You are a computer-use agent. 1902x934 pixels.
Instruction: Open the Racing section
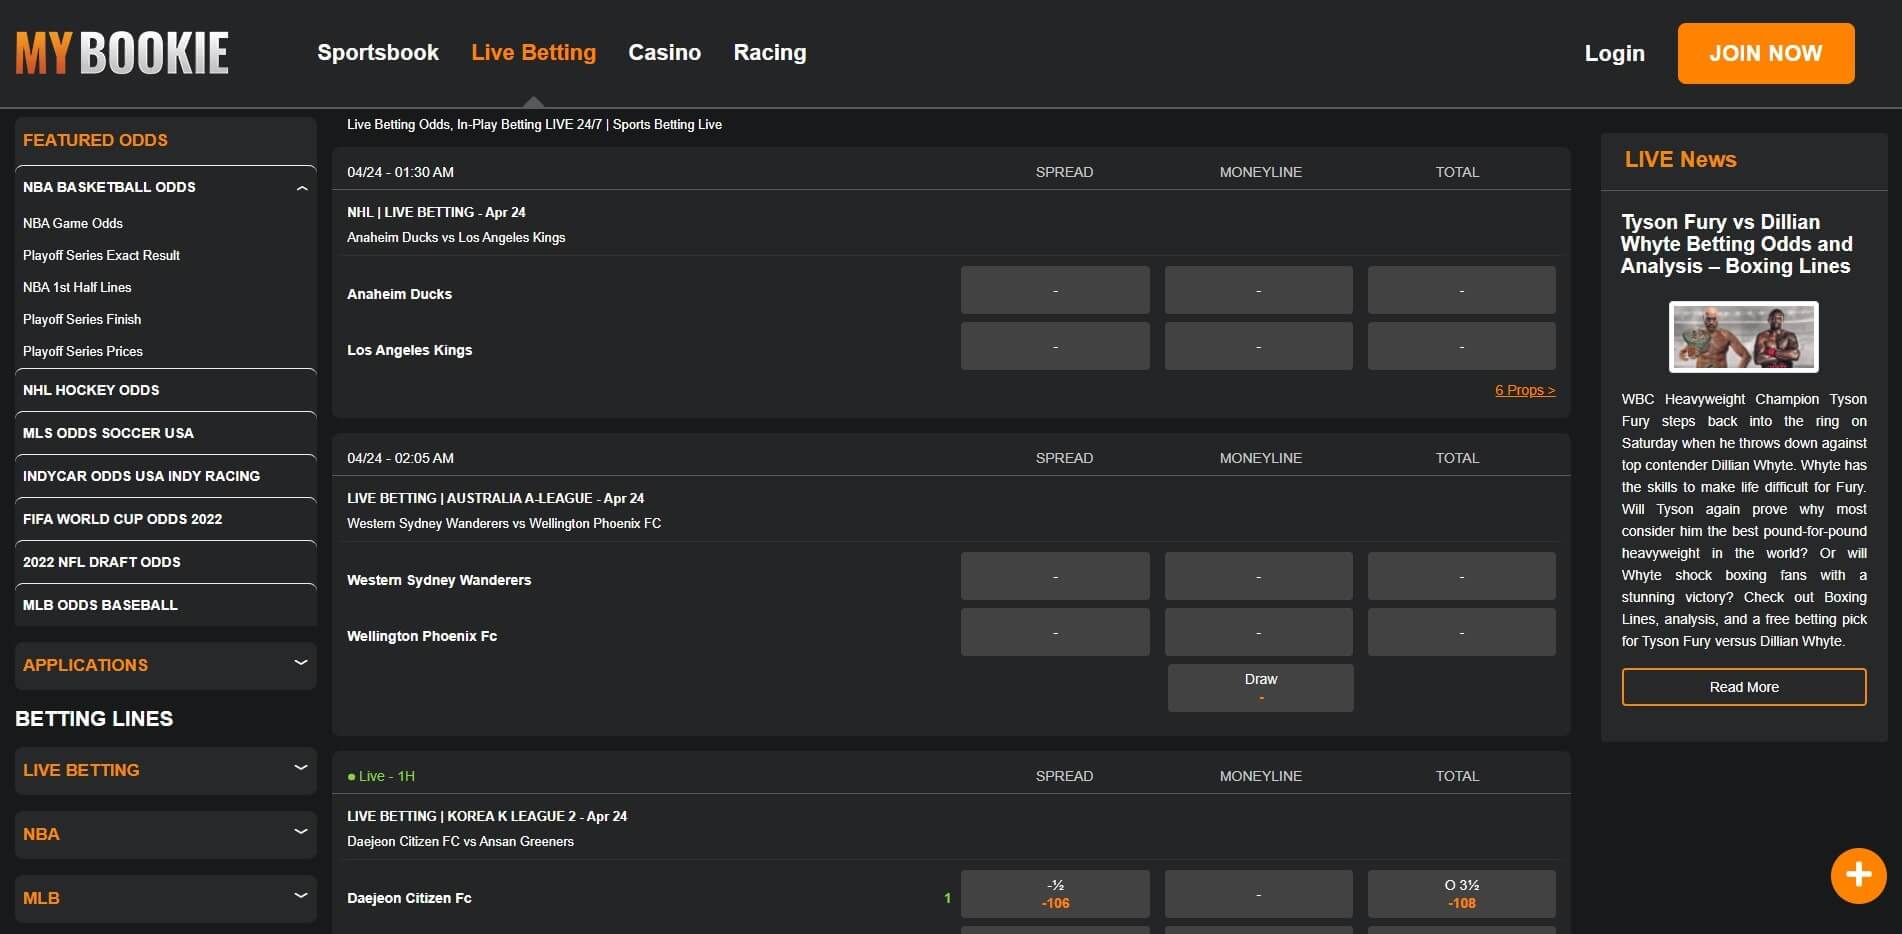(769, 52)
